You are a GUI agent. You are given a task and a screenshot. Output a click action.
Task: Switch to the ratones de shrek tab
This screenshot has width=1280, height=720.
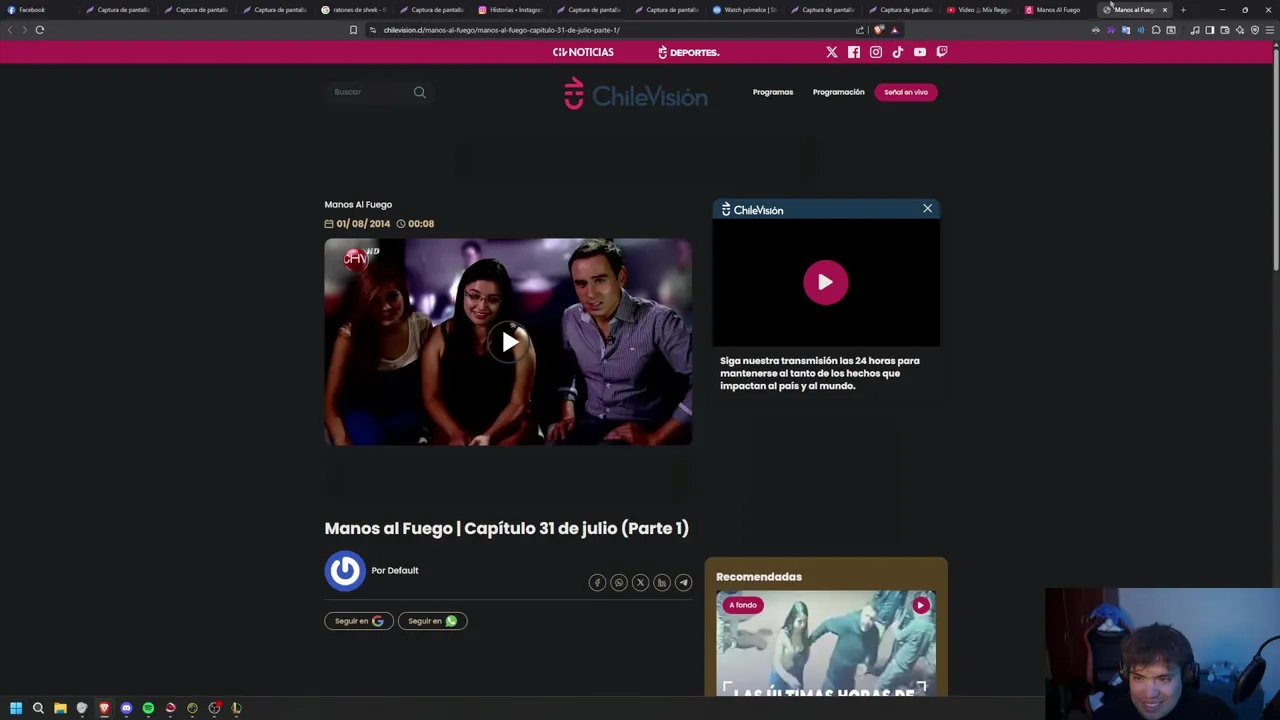pyautogui.click(x=355, y=10)
